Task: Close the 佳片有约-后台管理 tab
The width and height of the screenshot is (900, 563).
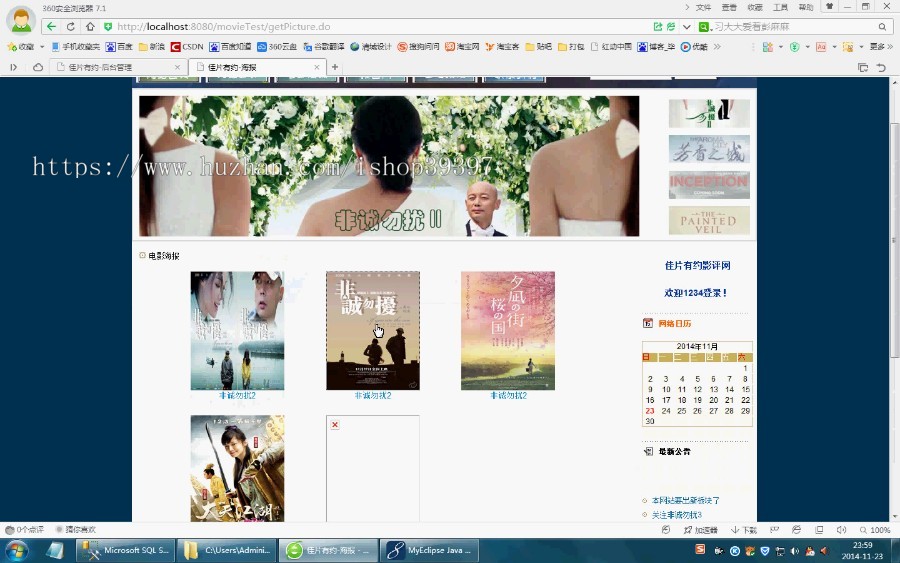Action: pos(177,67)
